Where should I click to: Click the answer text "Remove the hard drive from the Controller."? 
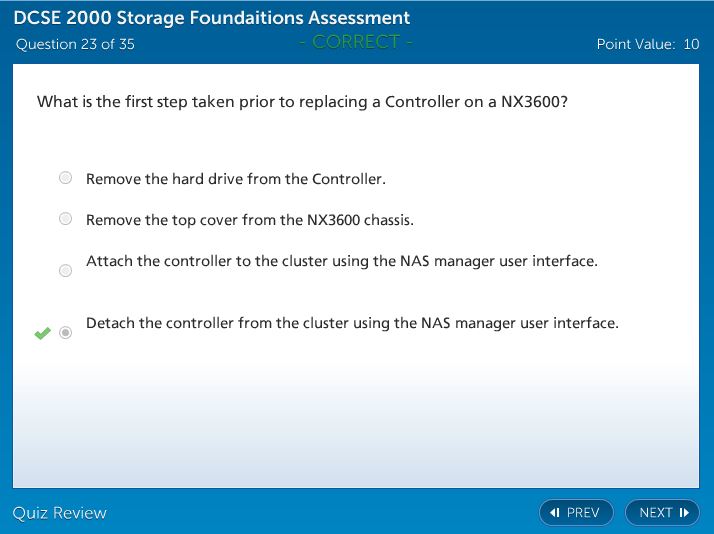pyautogui.click(x=236, y=179)
